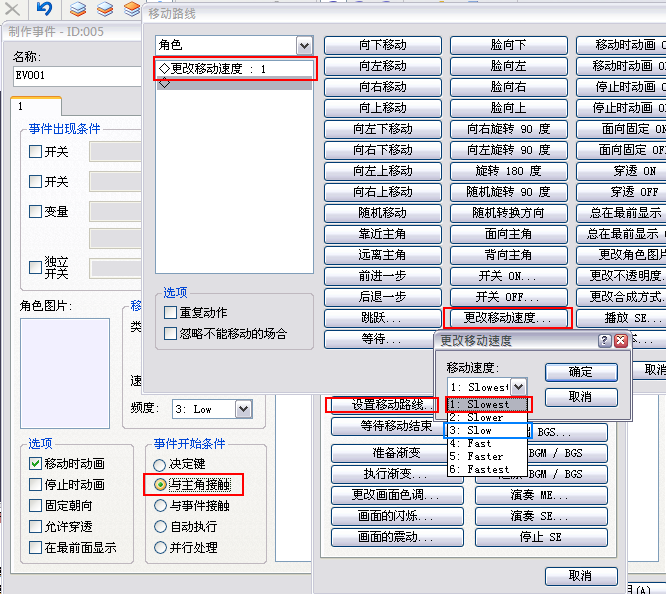Select the 与主角接触 trigger radio button

tap(160, 484)
